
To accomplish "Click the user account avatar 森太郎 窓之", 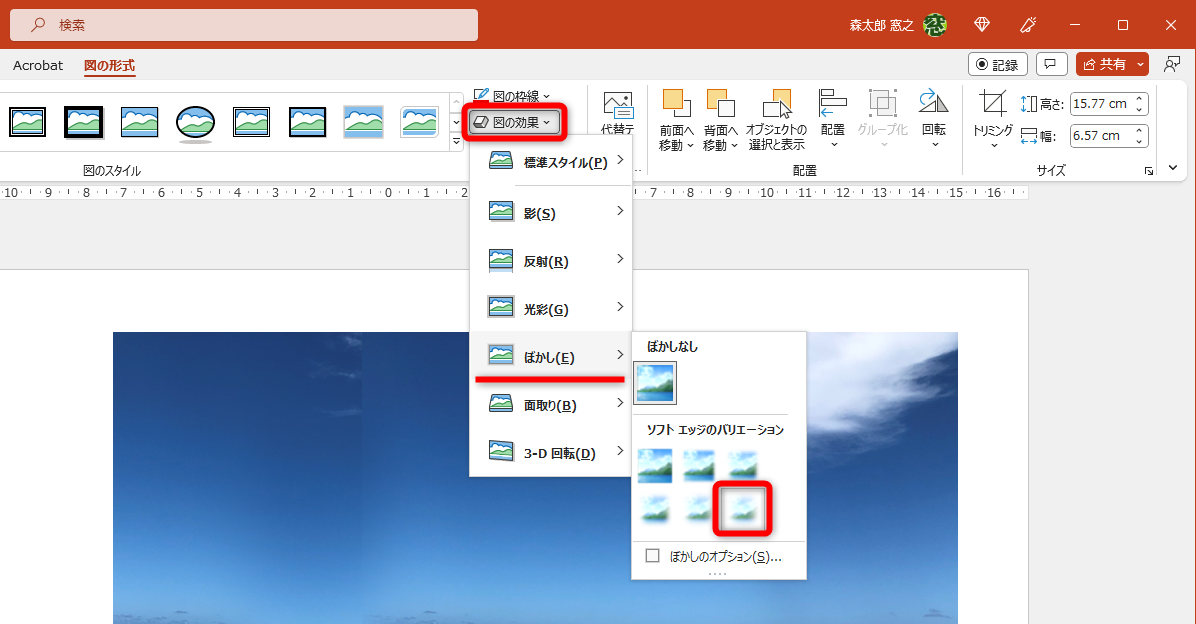I will coord(934,25).
